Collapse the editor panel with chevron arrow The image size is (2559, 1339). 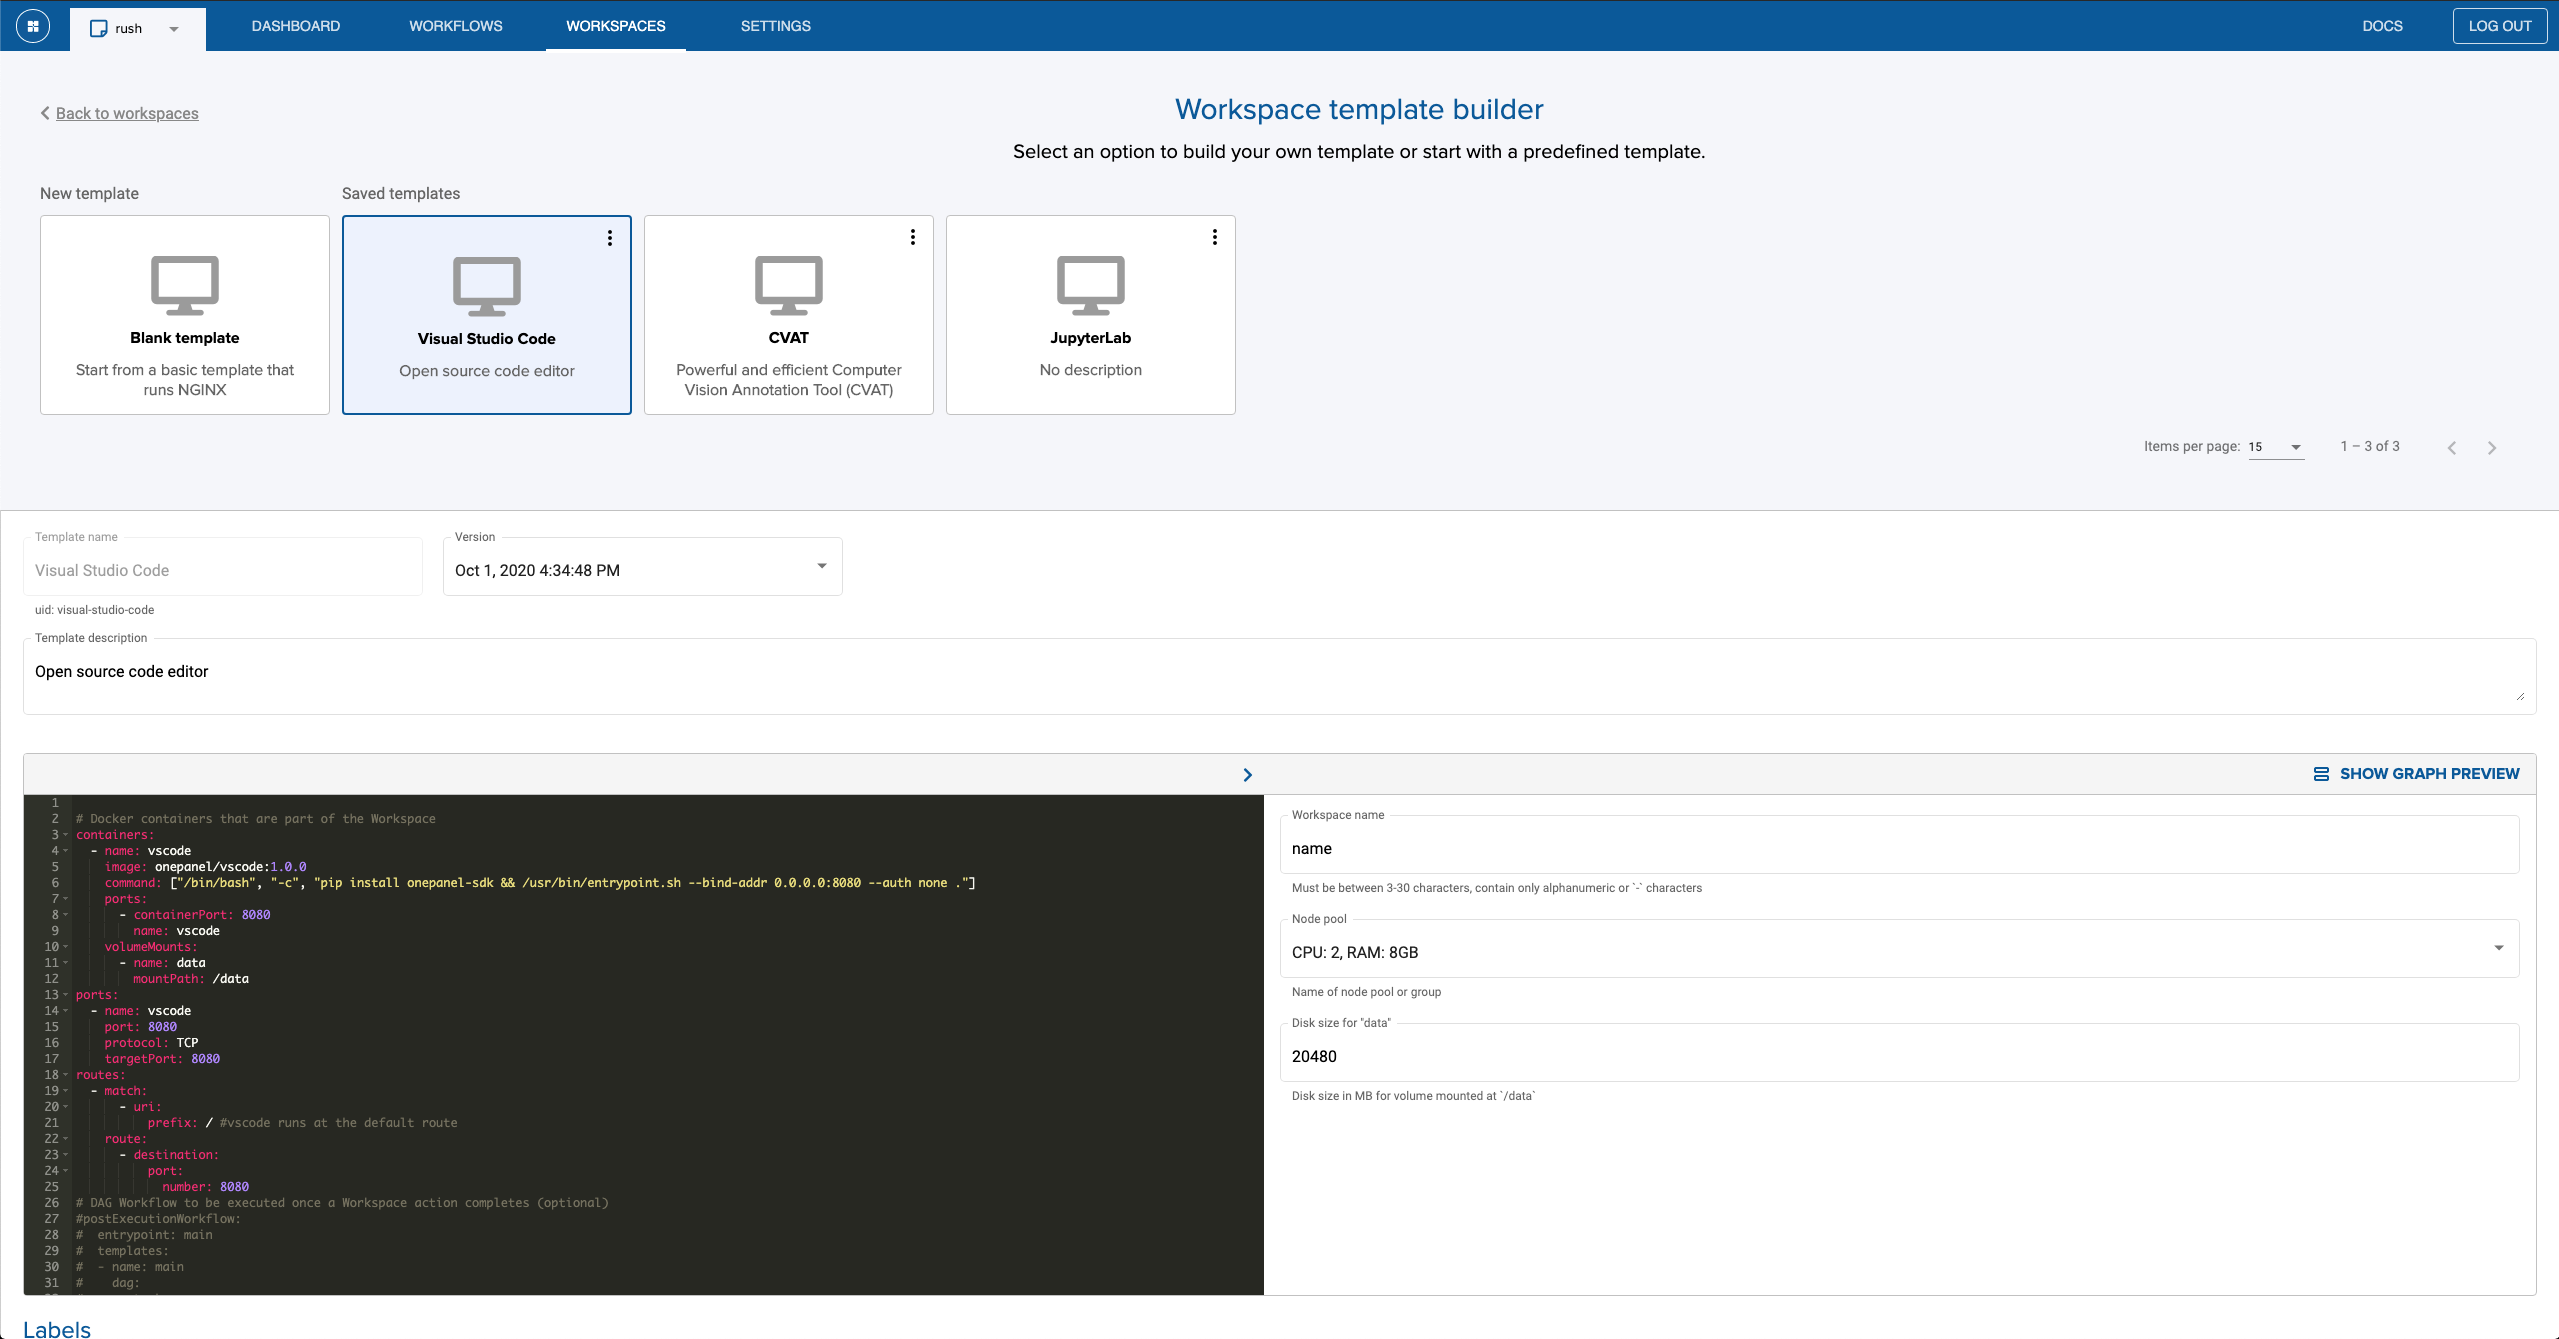[x=1247, y=775]
